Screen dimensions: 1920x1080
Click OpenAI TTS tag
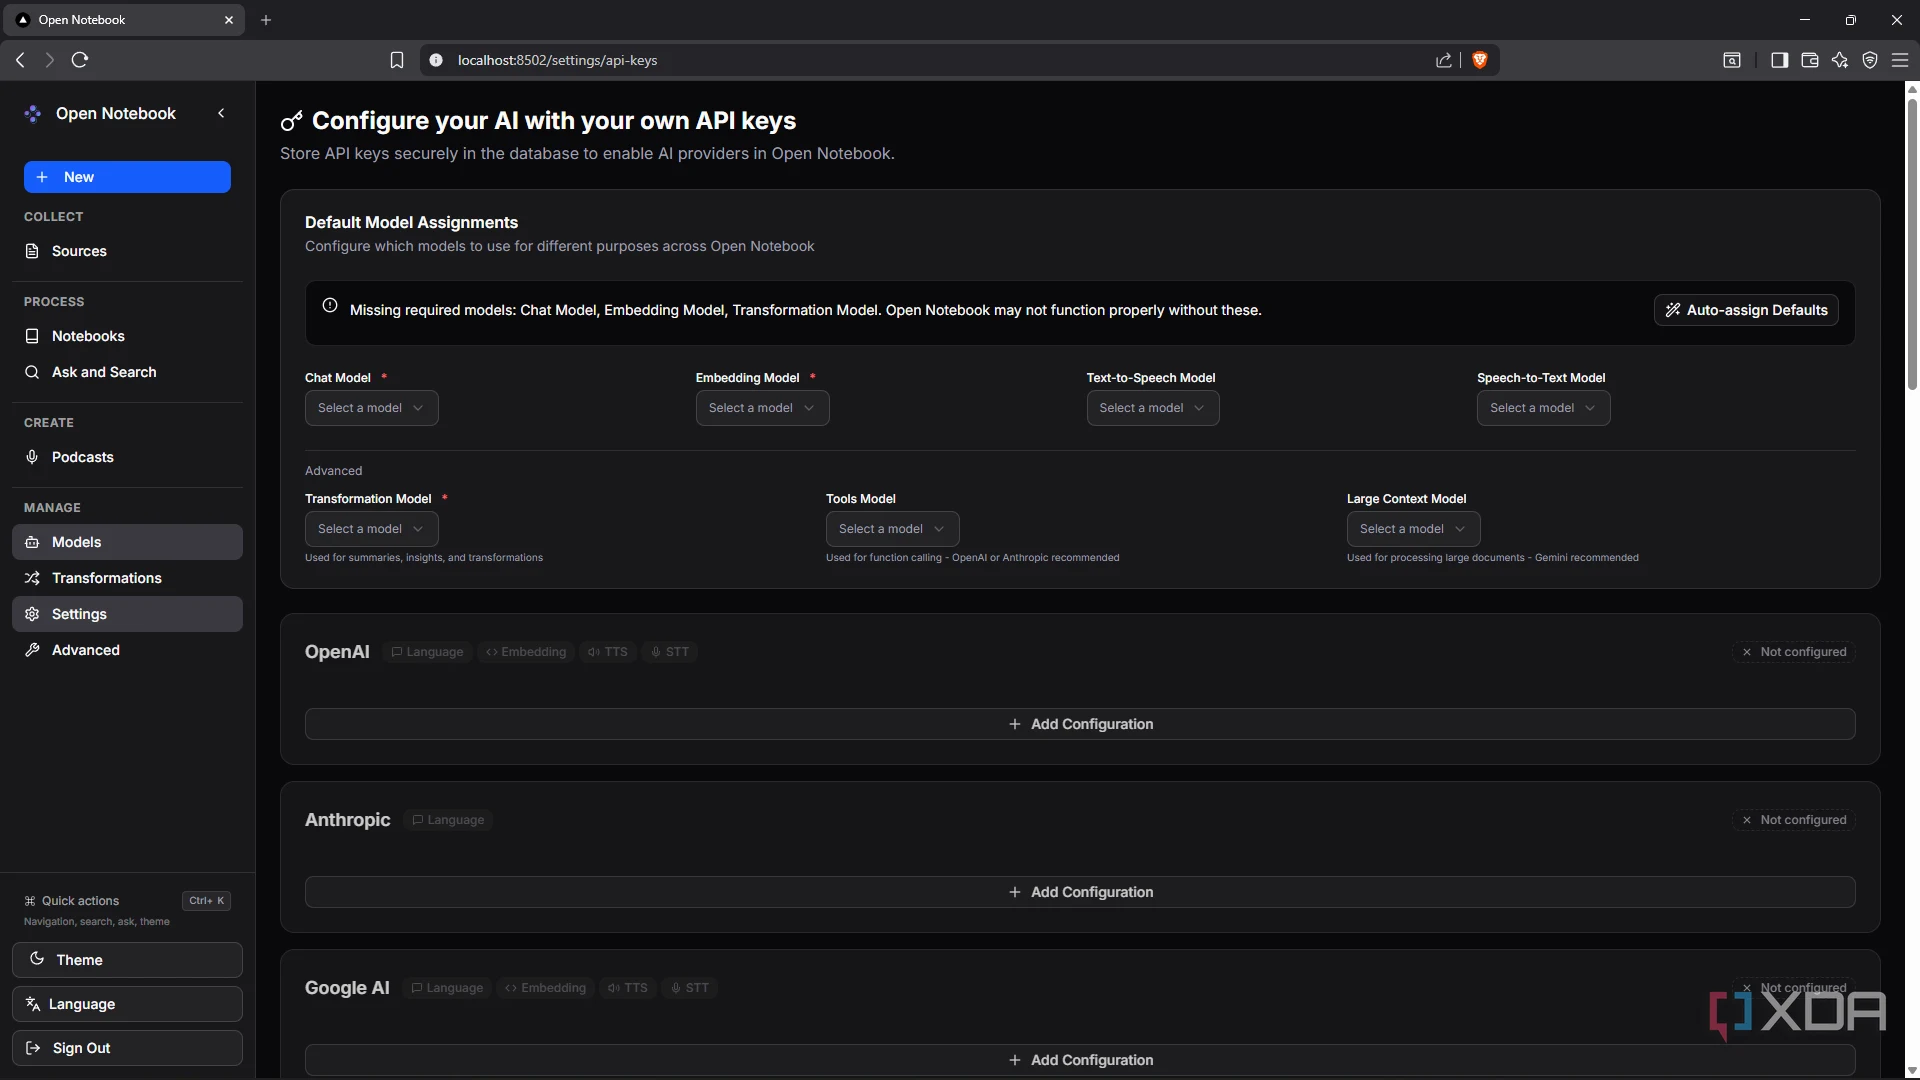pos(608,652)
